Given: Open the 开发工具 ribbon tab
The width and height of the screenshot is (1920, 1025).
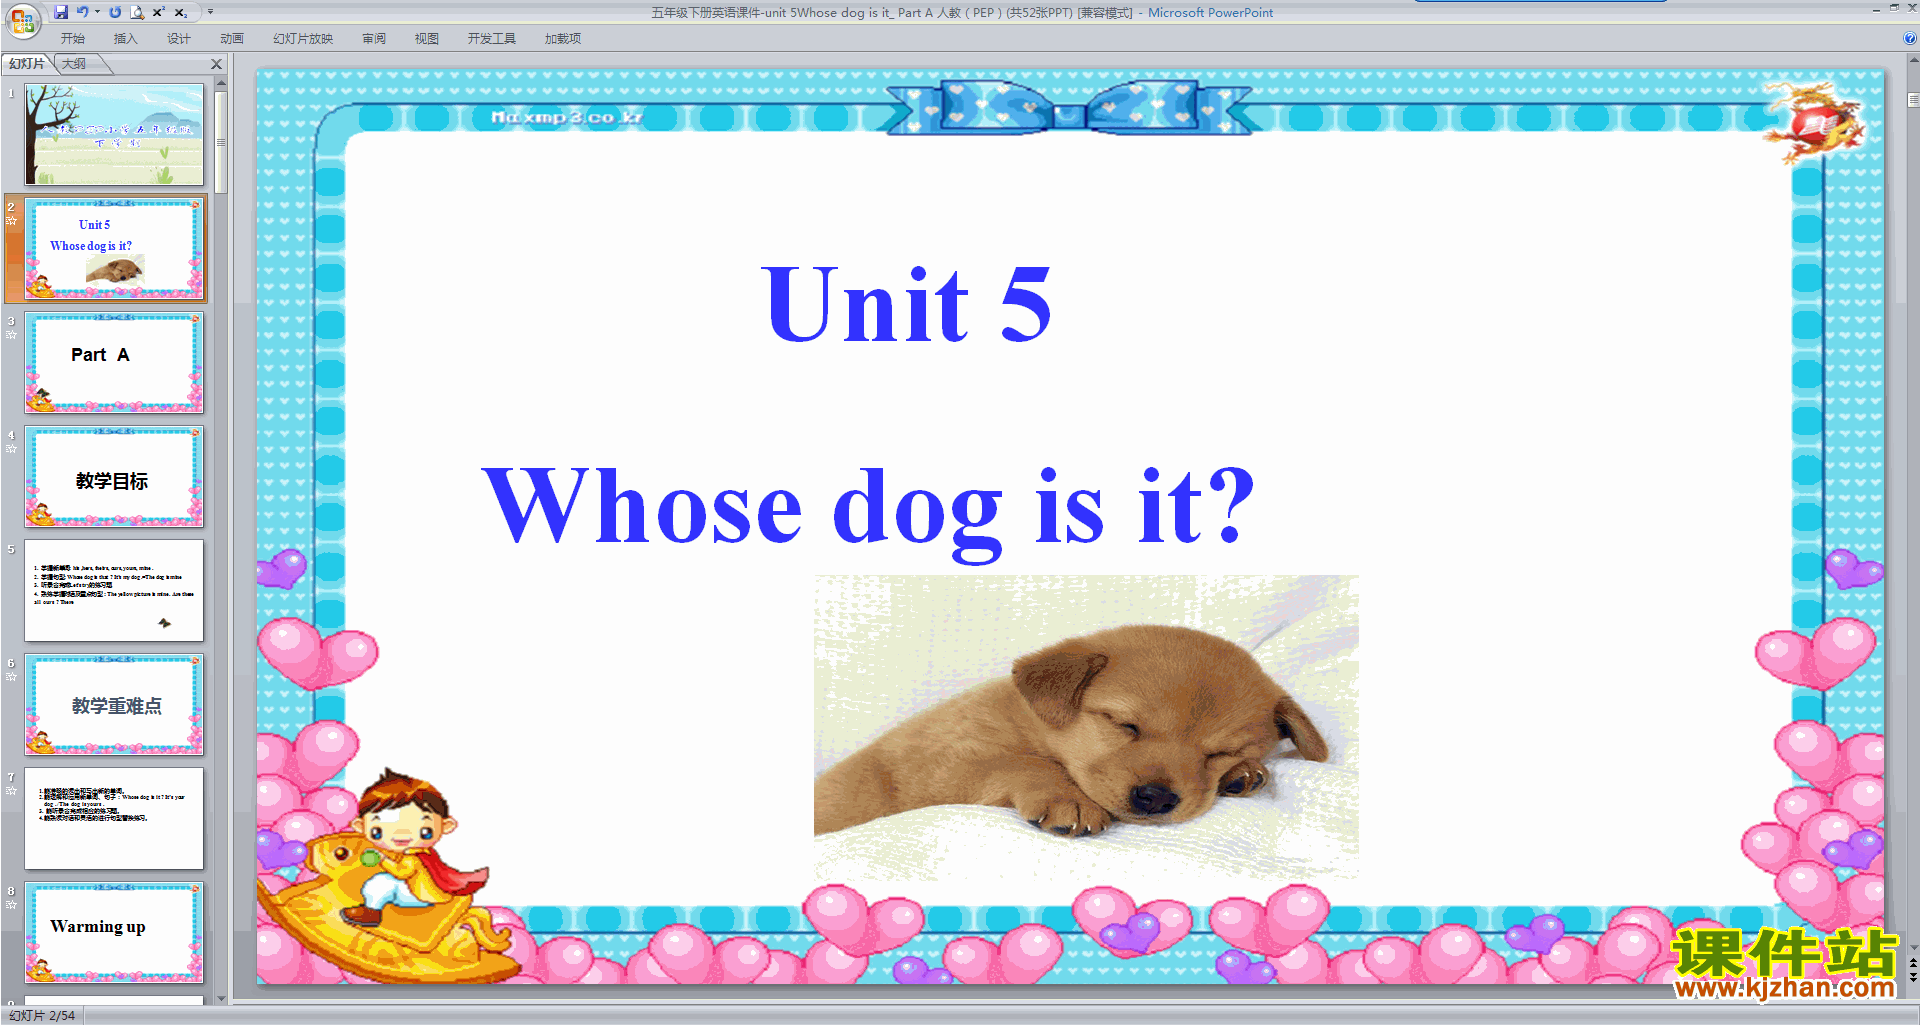Looking at the screenshot, I should pos(492,39).
